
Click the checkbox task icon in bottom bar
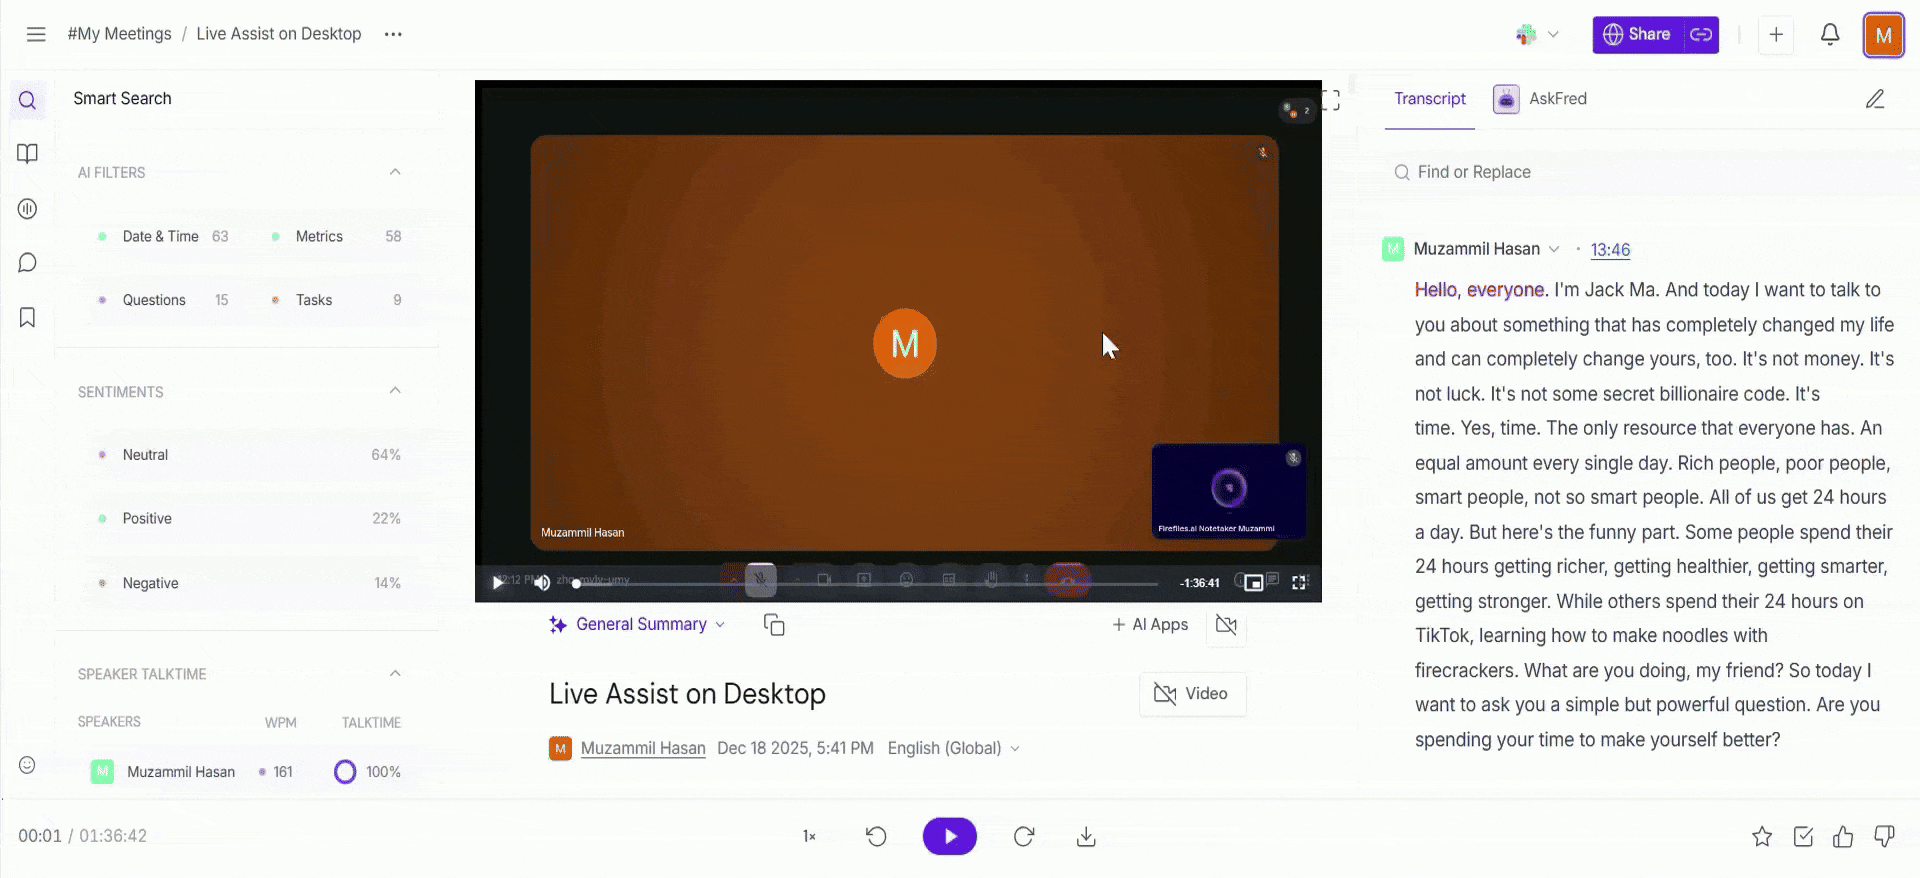pos(1803,837)
